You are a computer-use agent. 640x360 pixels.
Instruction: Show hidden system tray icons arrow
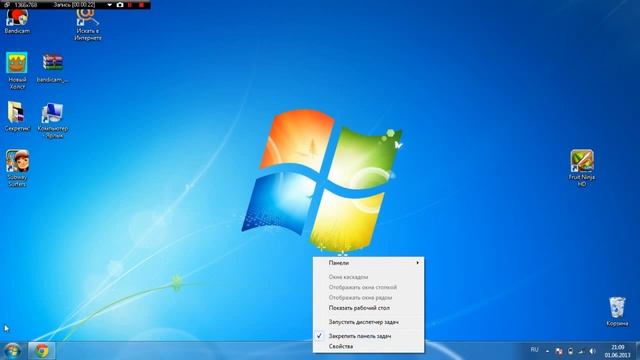pyautogui.click(x=547, y=351)
